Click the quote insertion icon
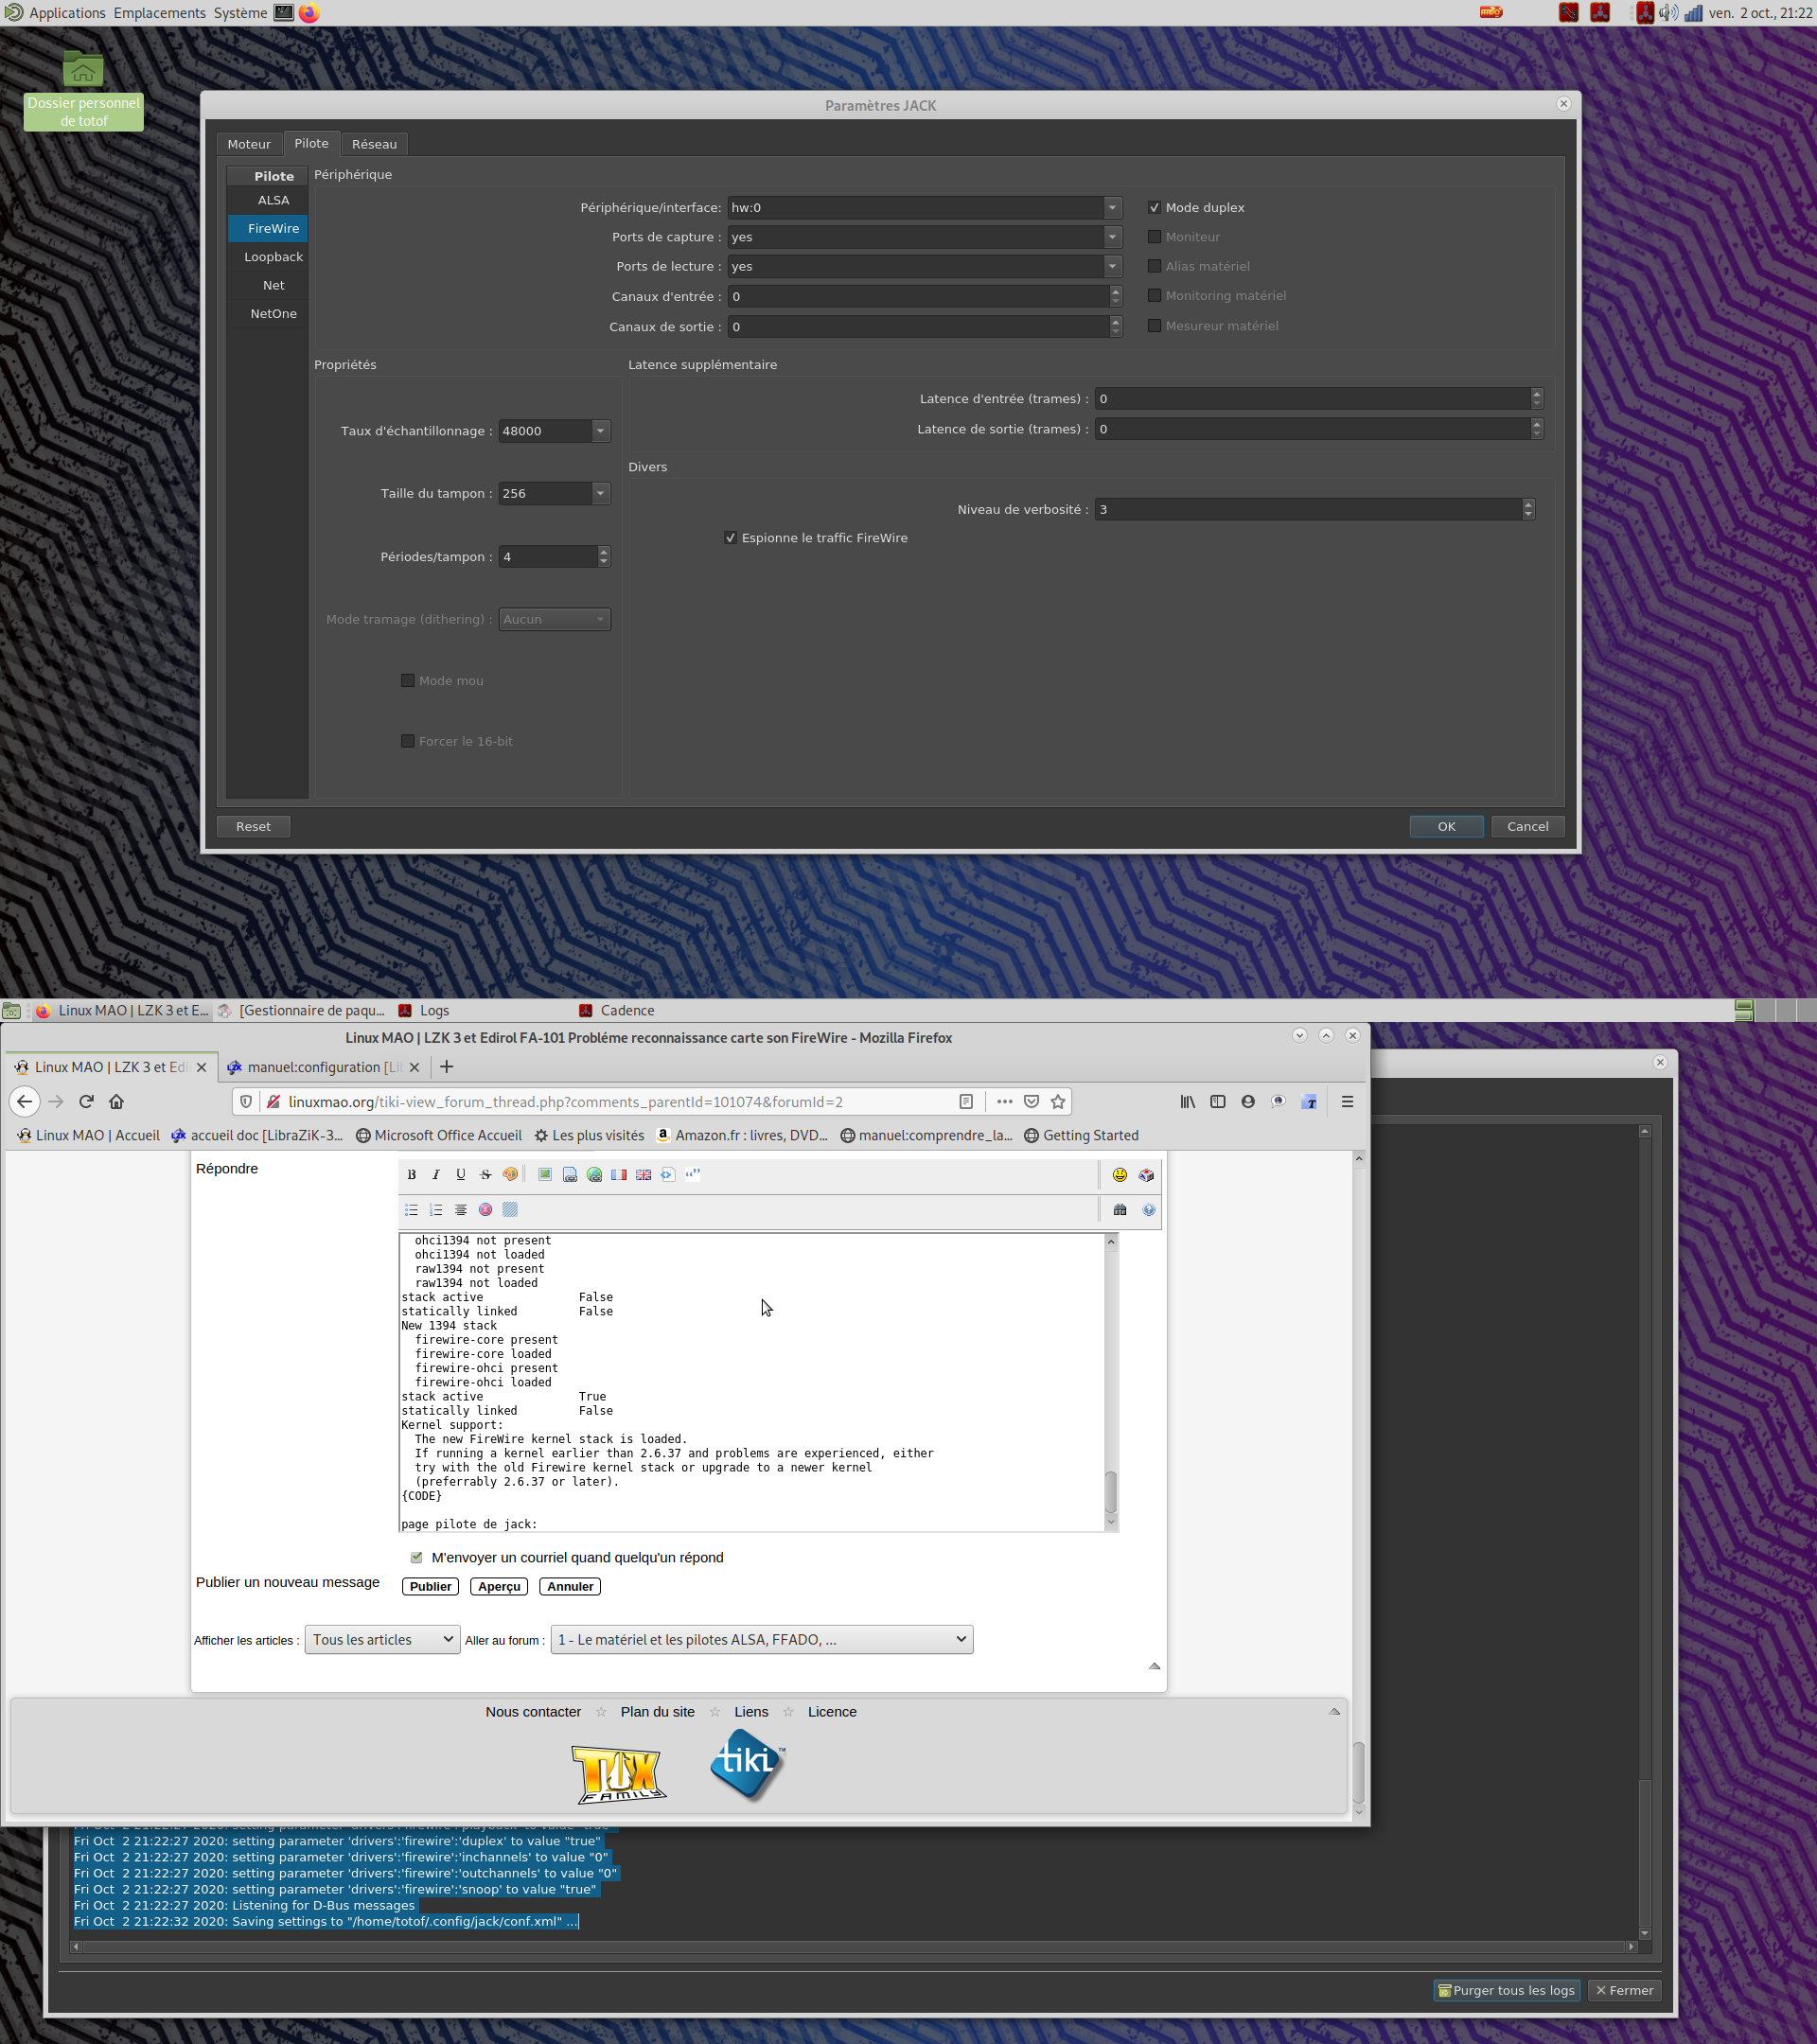Image resolution: width=1817 pixels, height=2044 pixels. click(693, 1175)
